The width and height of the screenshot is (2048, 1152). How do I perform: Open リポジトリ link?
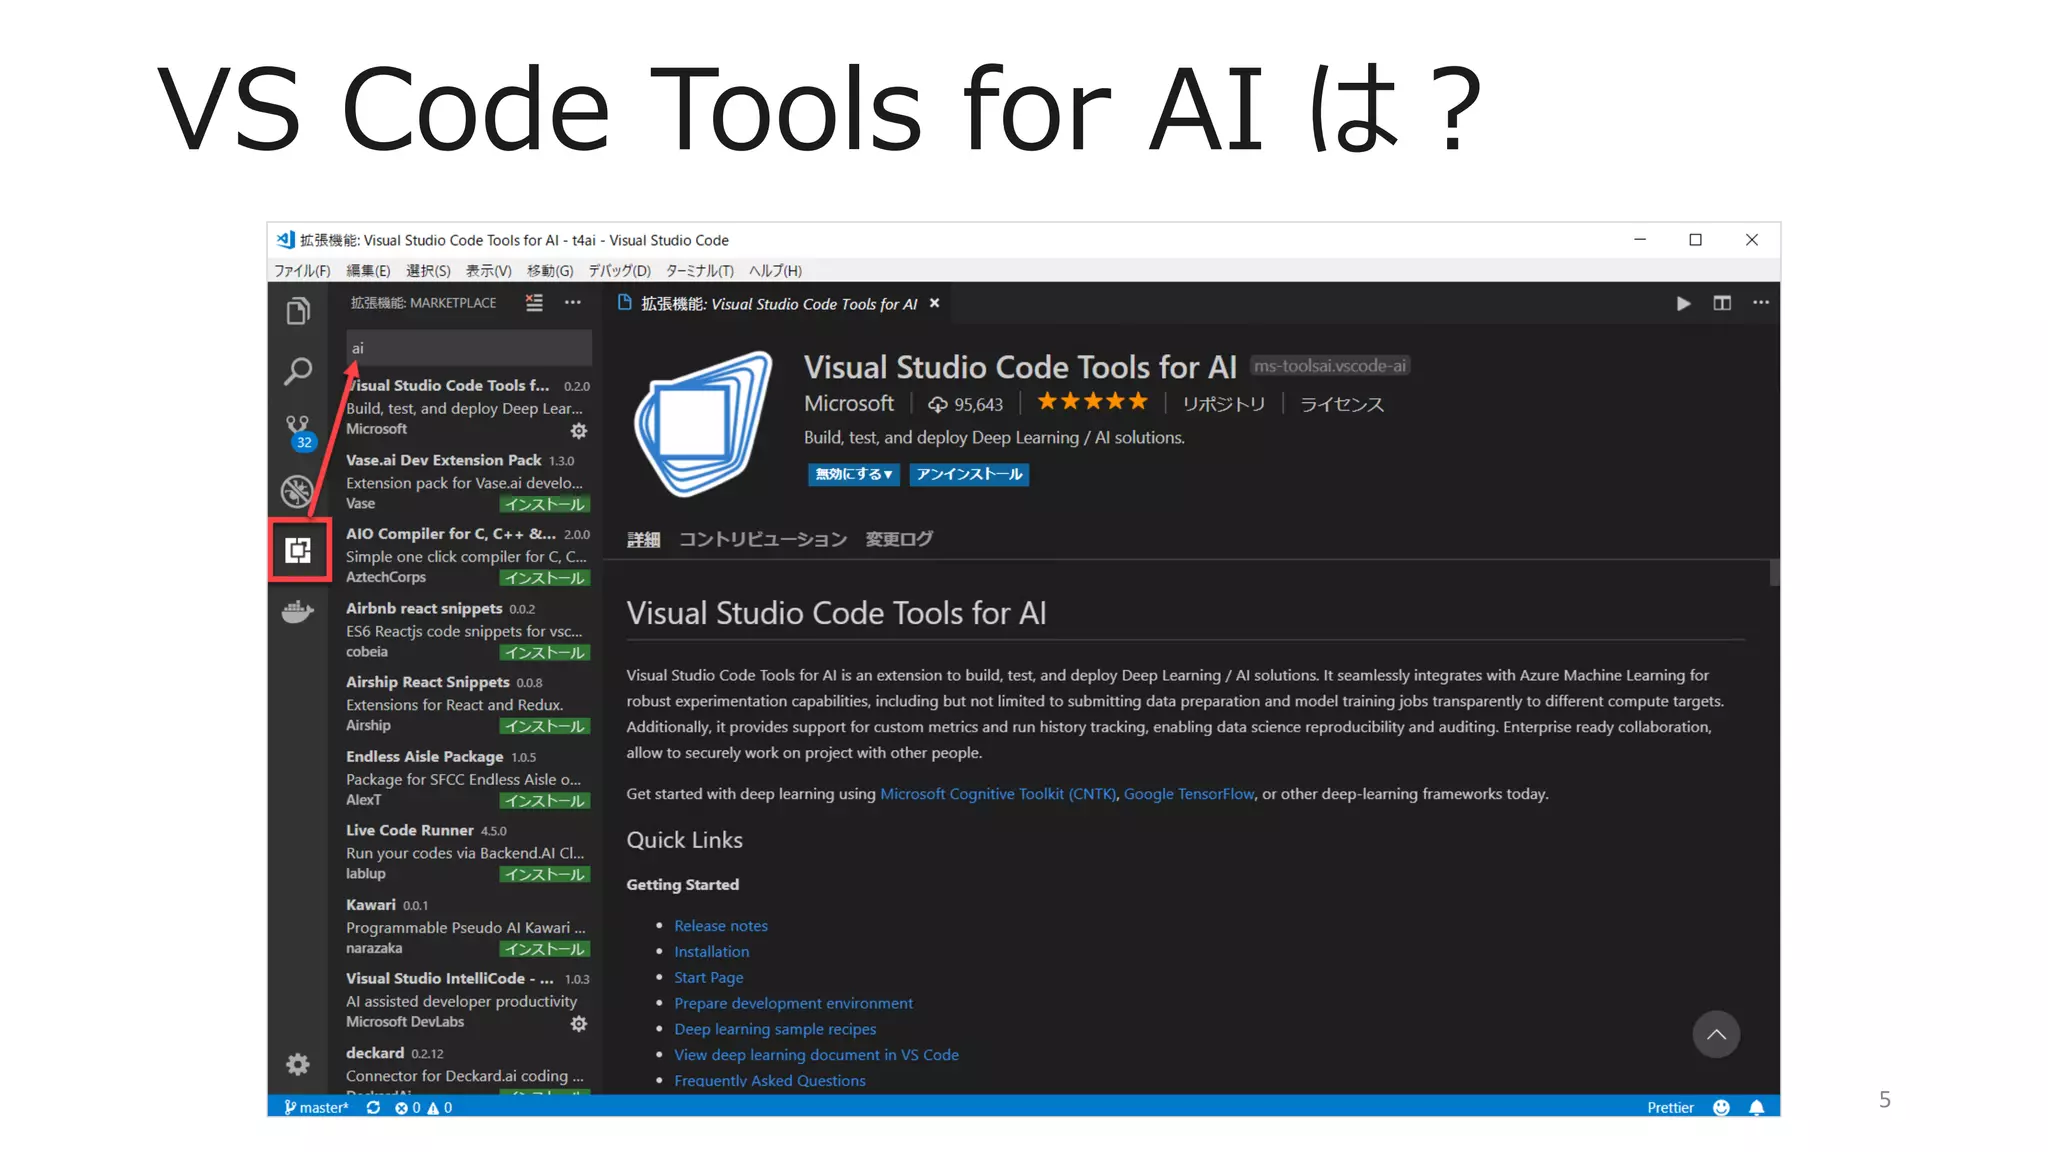[1224, 404]
